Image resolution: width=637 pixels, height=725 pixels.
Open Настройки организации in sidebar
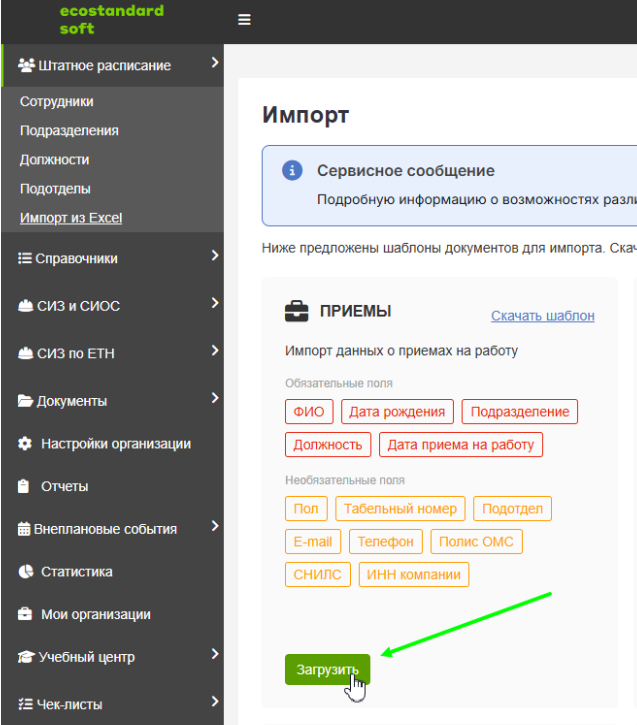[x=116, y=444]
